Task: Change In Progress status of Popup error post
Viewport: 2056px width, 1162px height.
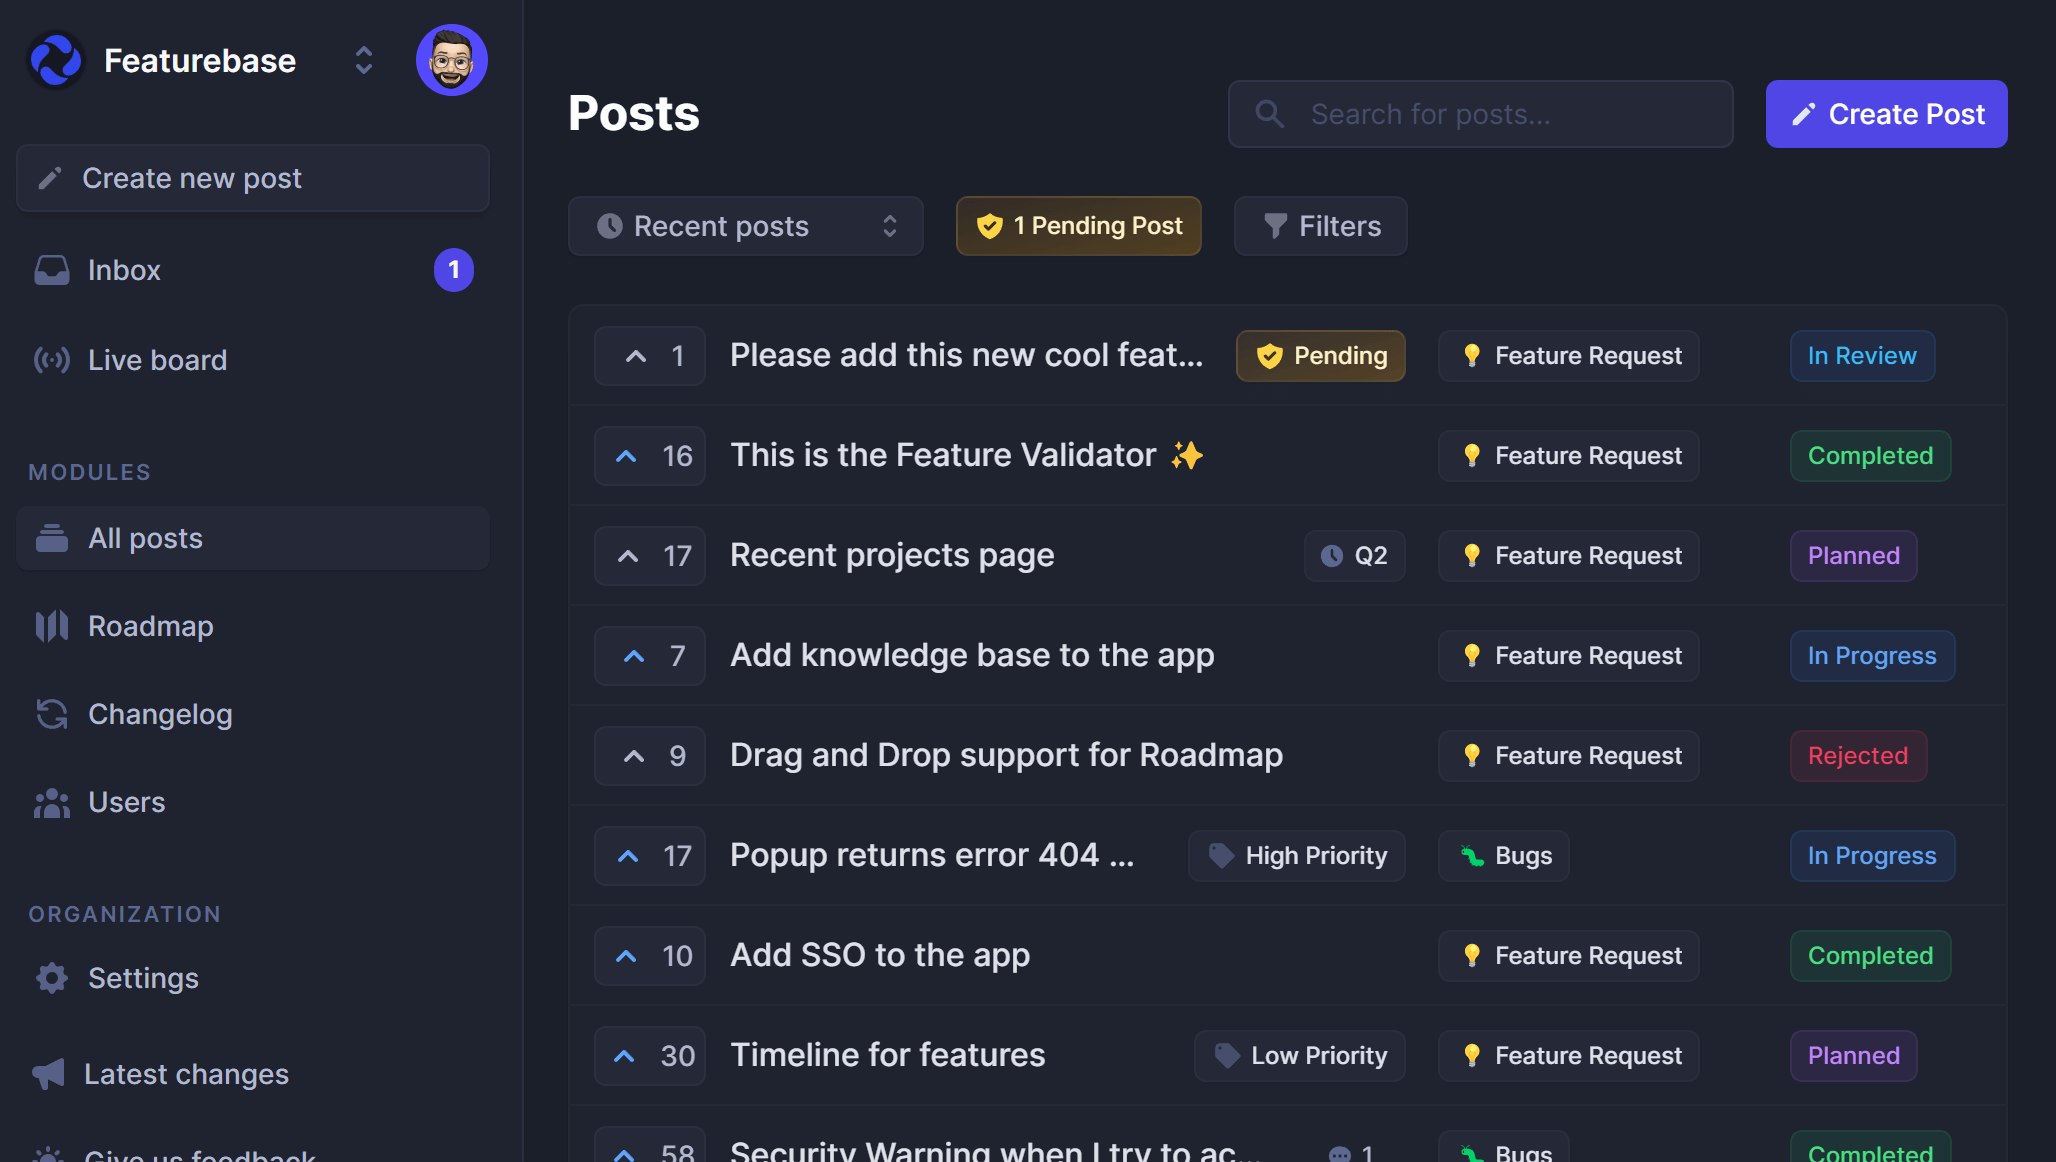Action: click(1872, 856)
